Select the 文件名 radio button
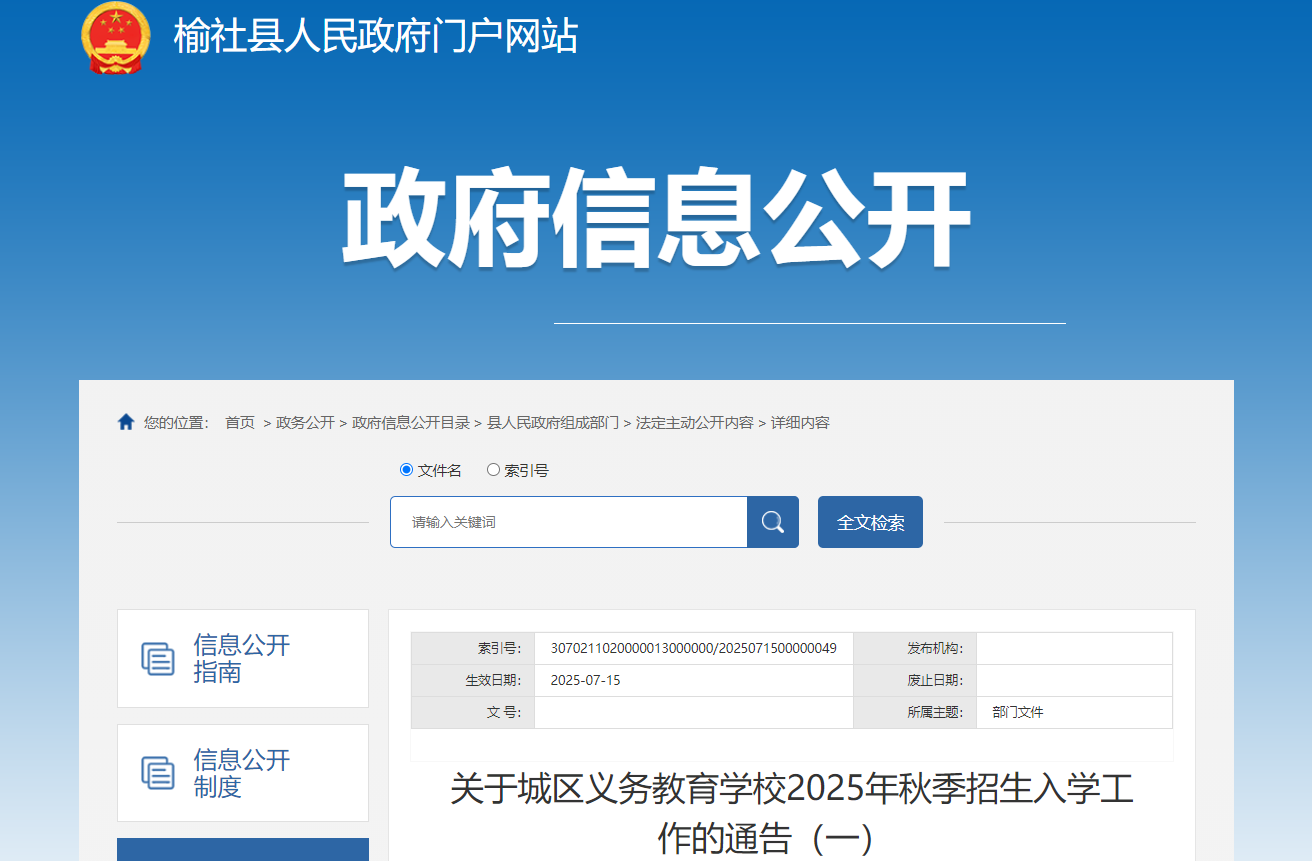Viewport: 1312px width, 861px height. [406, 470]
